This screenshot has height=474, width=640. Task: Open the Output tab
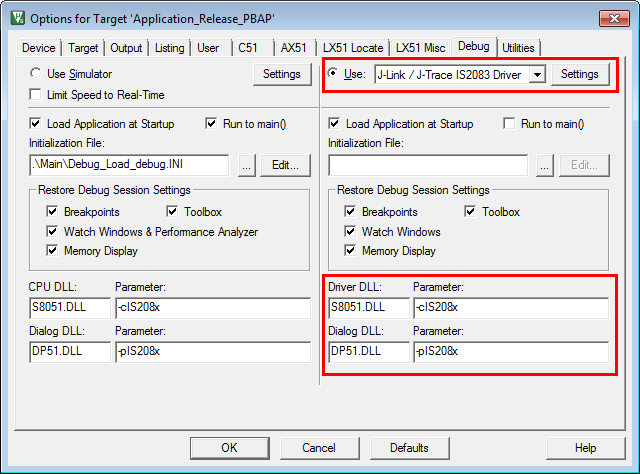pyautogui.click(x=126, y=48)
